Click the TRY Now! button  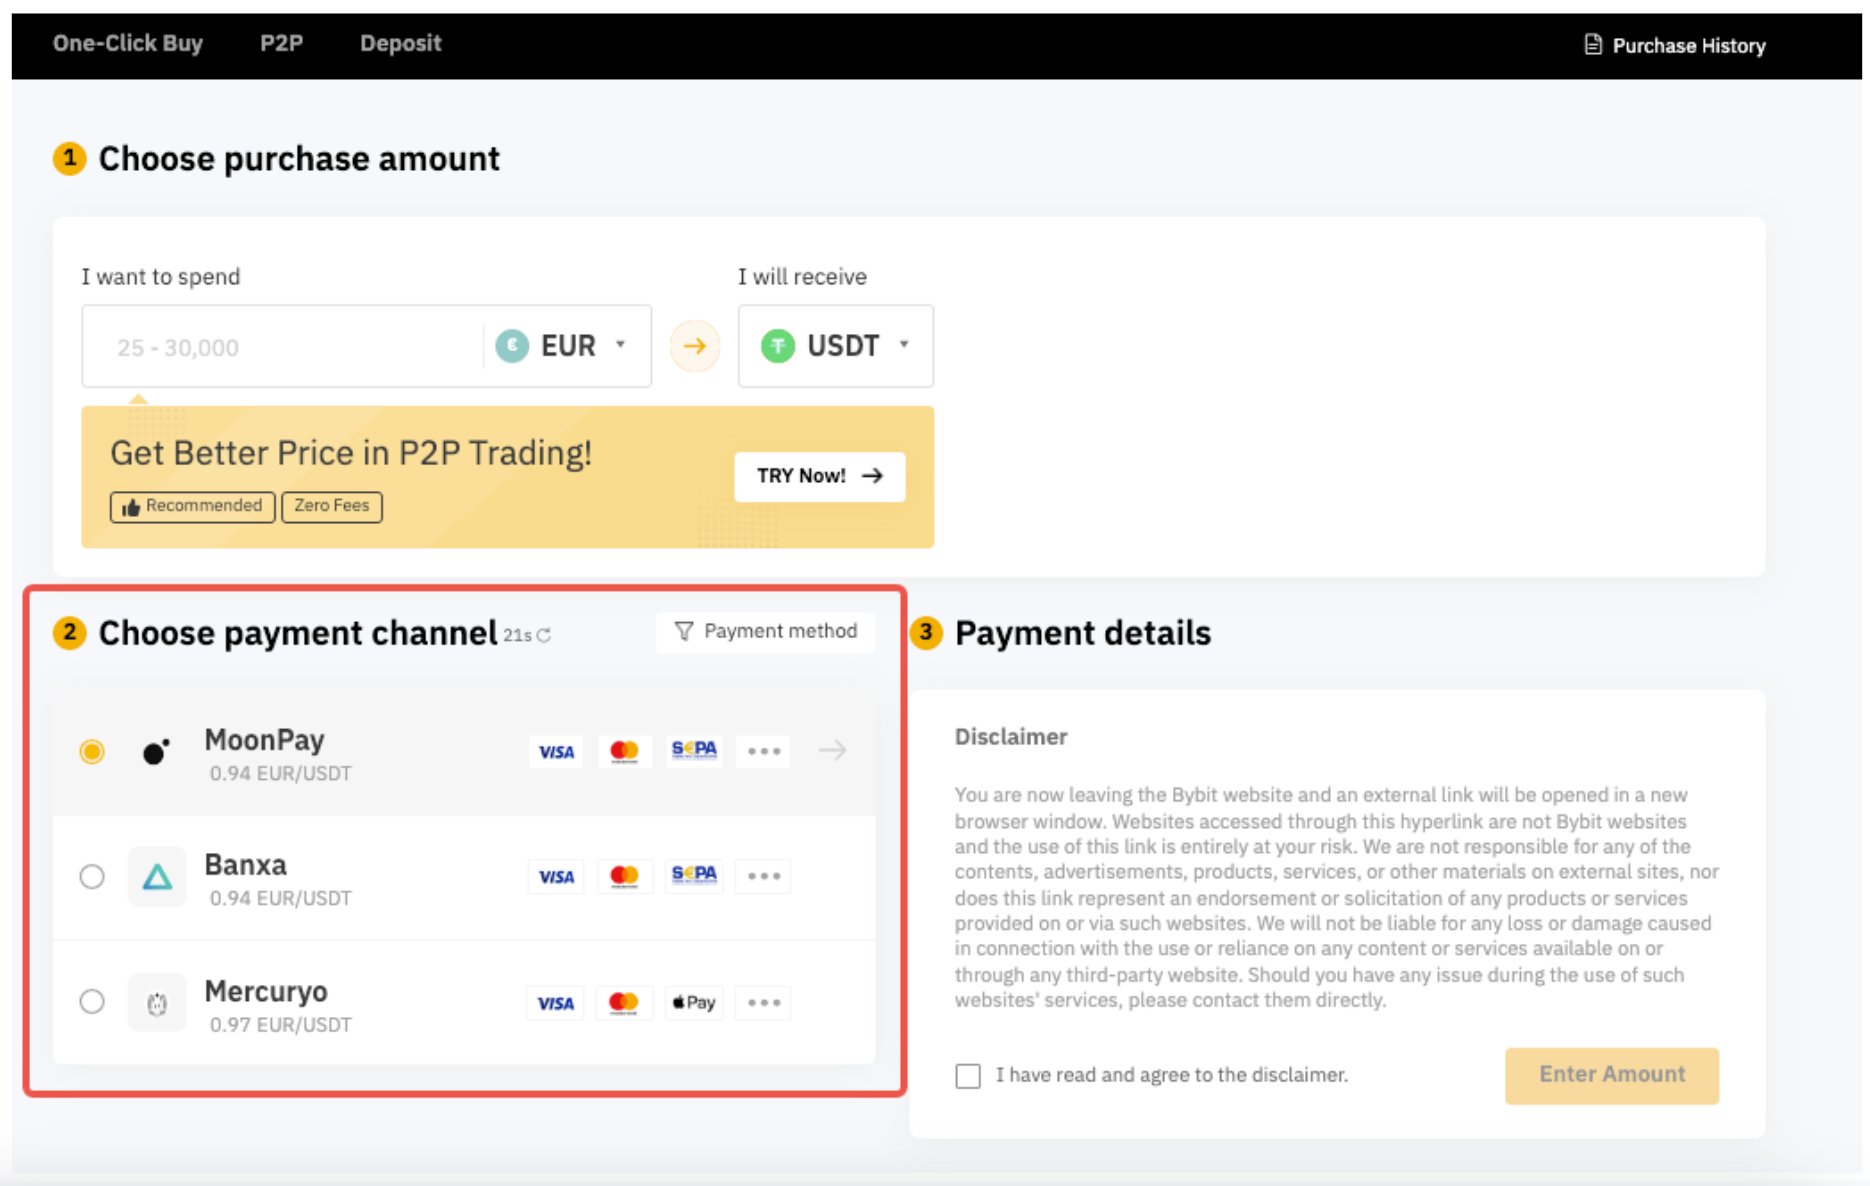(819, 476)
